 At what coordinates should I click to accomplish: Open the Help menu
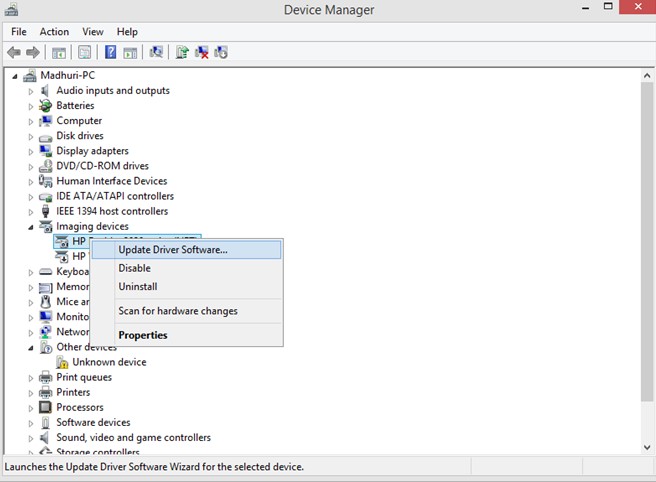[x=127, y=32]
